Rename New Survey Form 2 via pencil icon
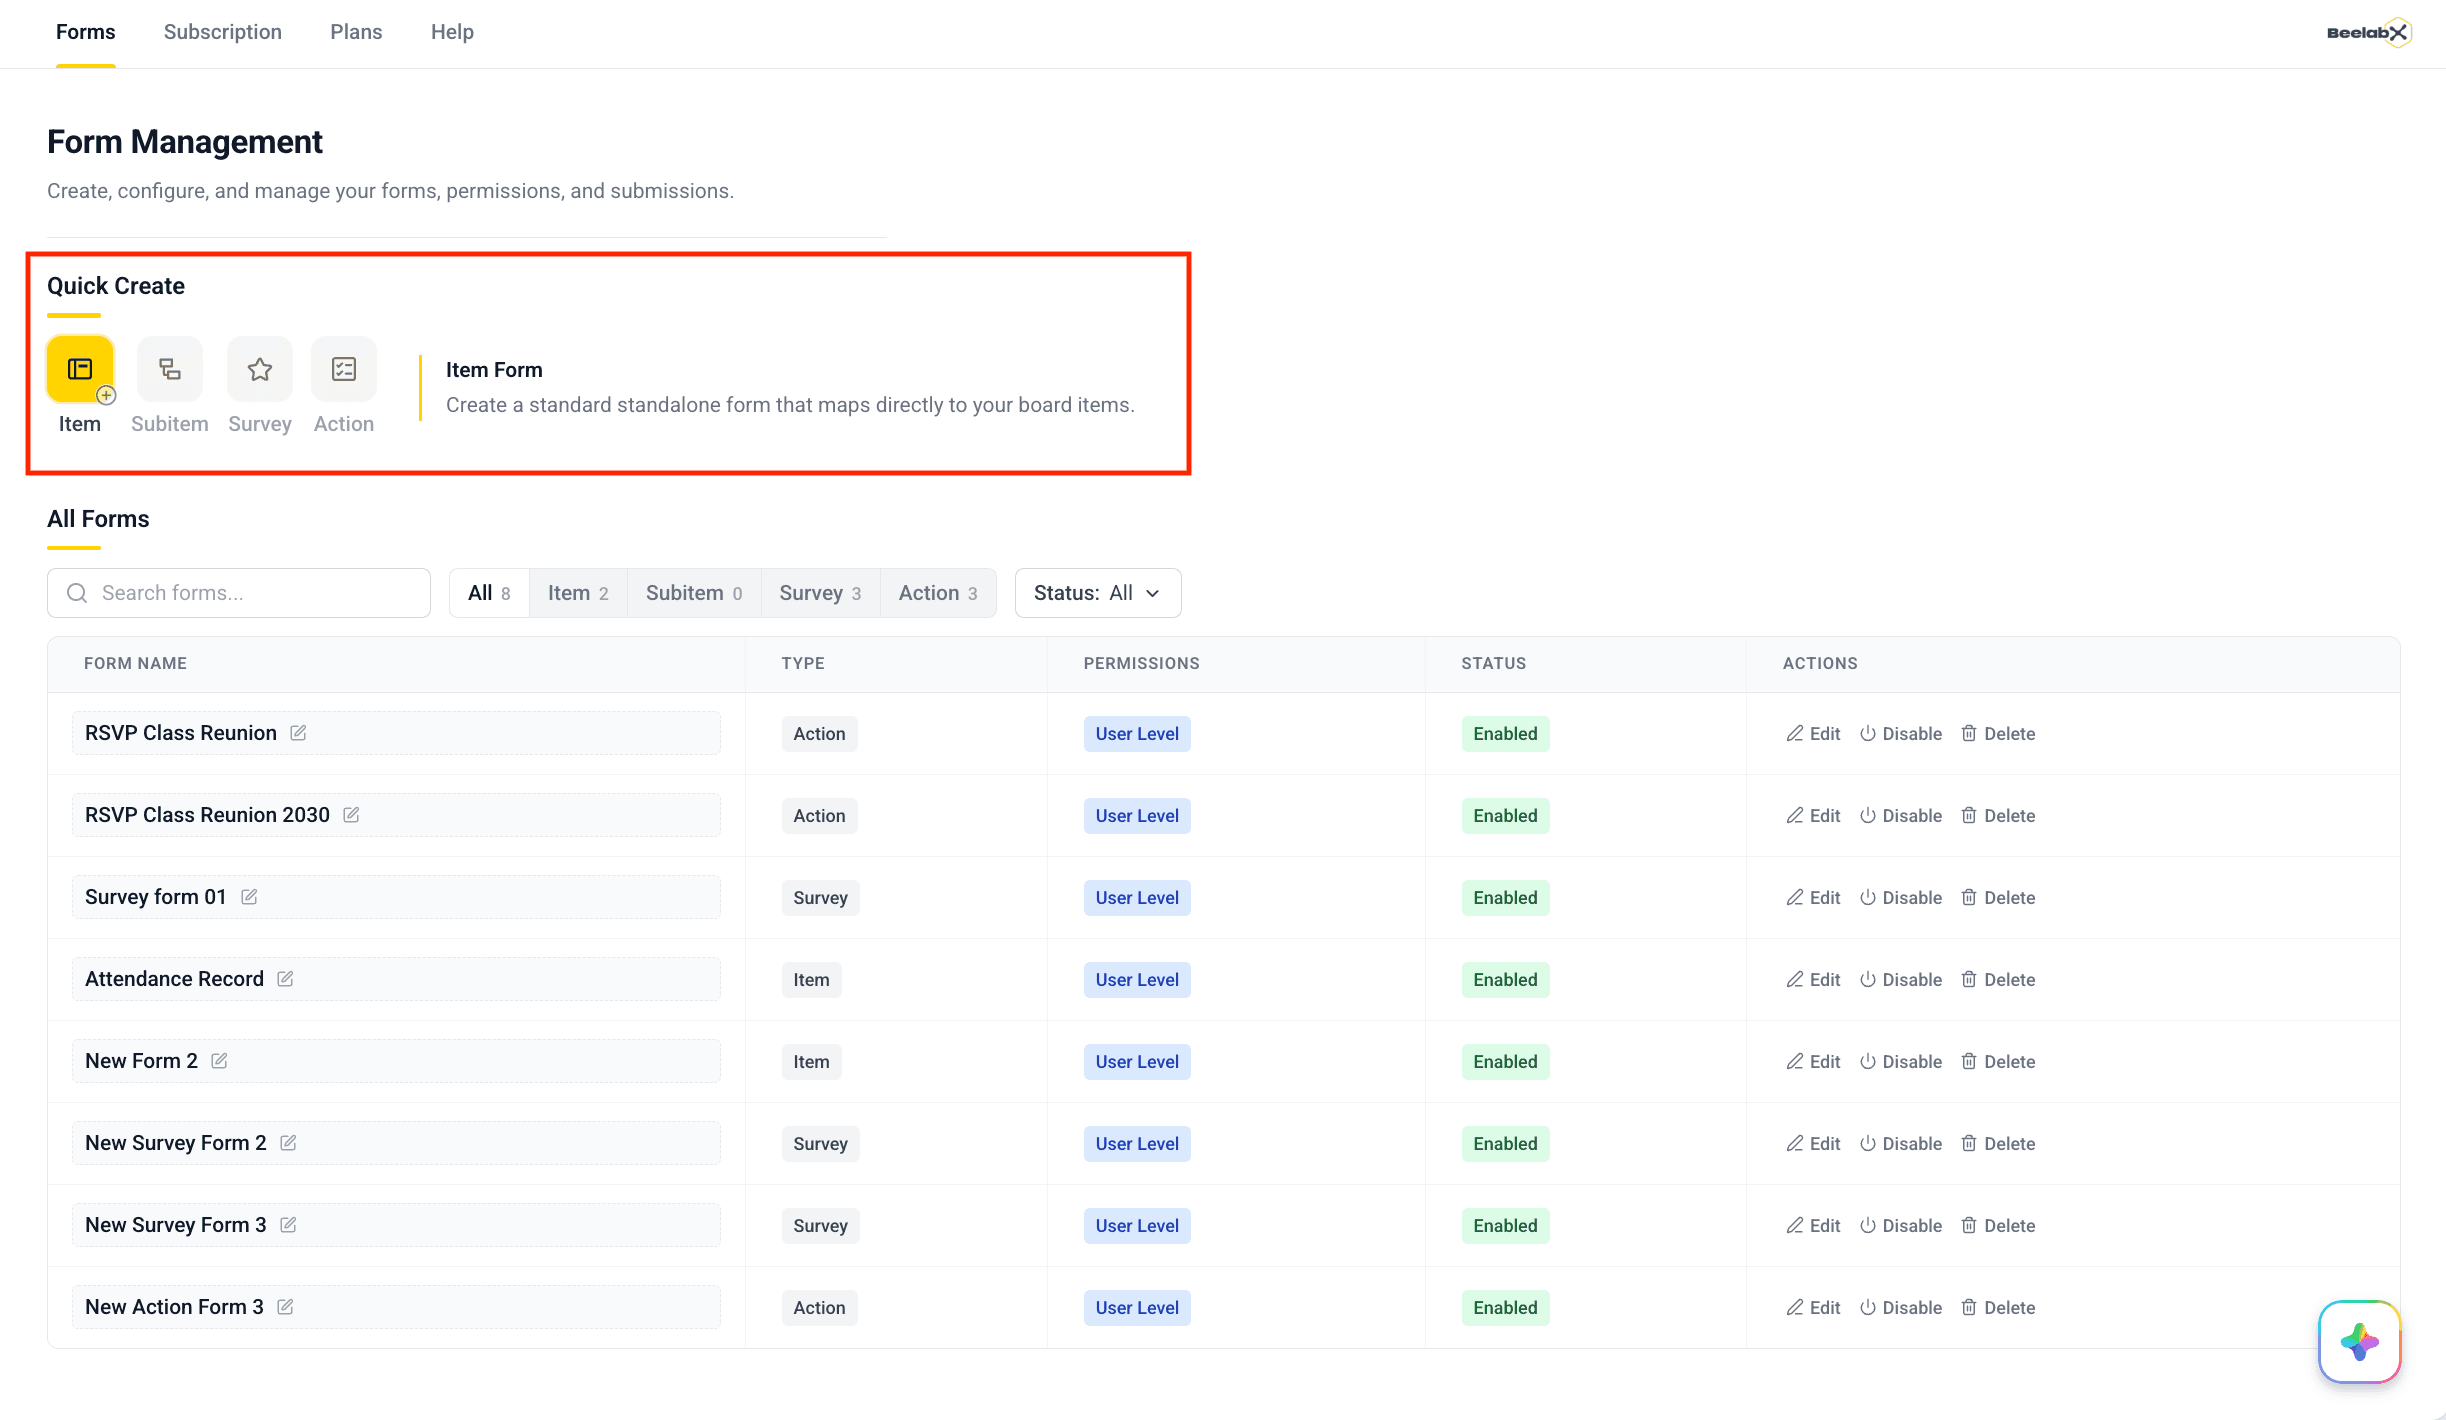This screenshot has height=1420, width=2446. (x=288, y=1143)
